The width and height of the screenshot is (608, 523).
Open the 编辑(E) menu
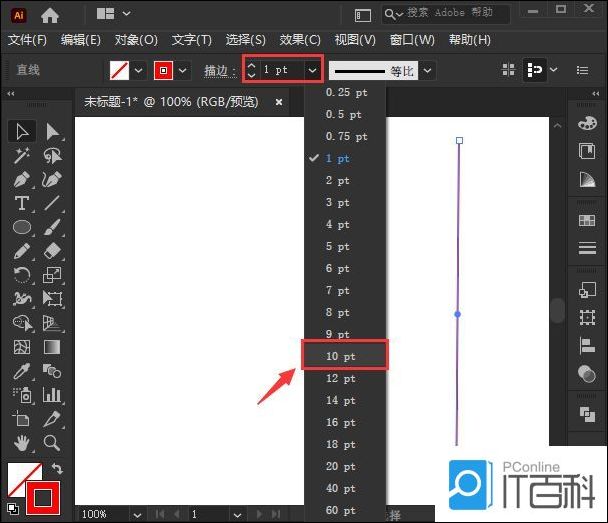click(x=81, y=40)
